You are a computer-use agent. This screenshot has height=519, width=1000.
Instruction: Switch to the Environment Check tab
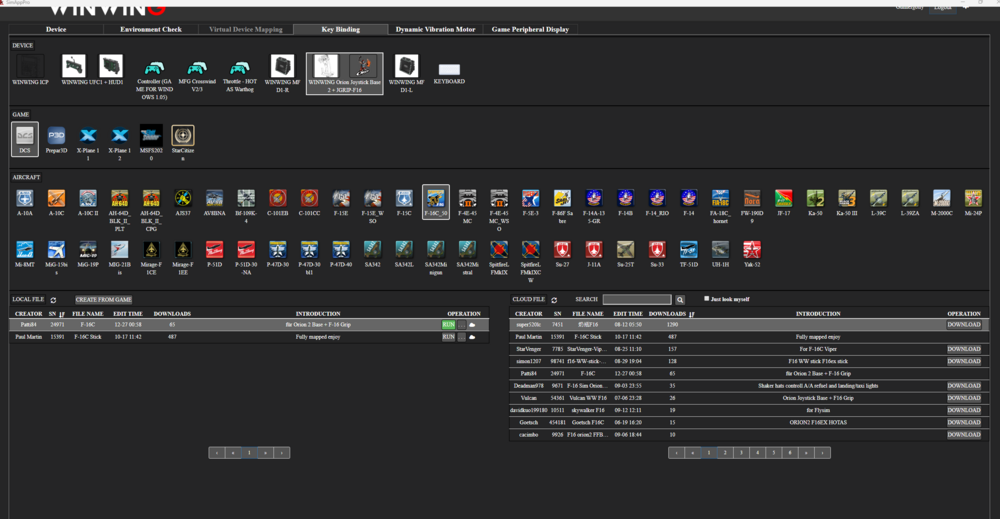pos(151,30)
